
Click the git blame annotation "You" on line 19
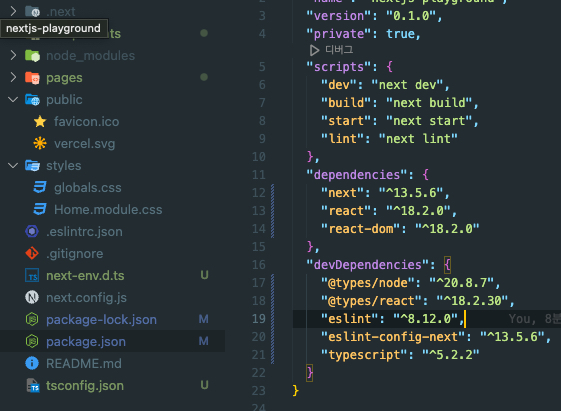[x=522, y=318]
